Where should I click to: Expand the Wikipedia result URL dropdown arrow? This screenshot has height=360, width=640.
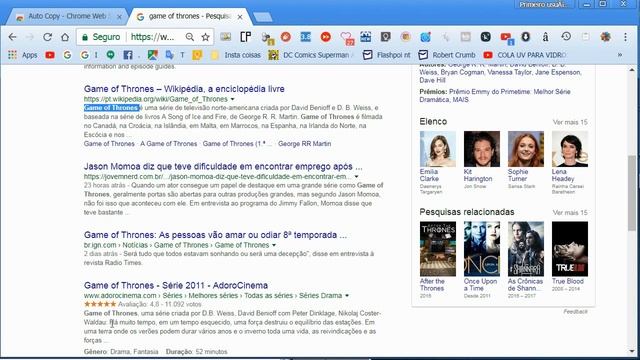tap(233, 99)
